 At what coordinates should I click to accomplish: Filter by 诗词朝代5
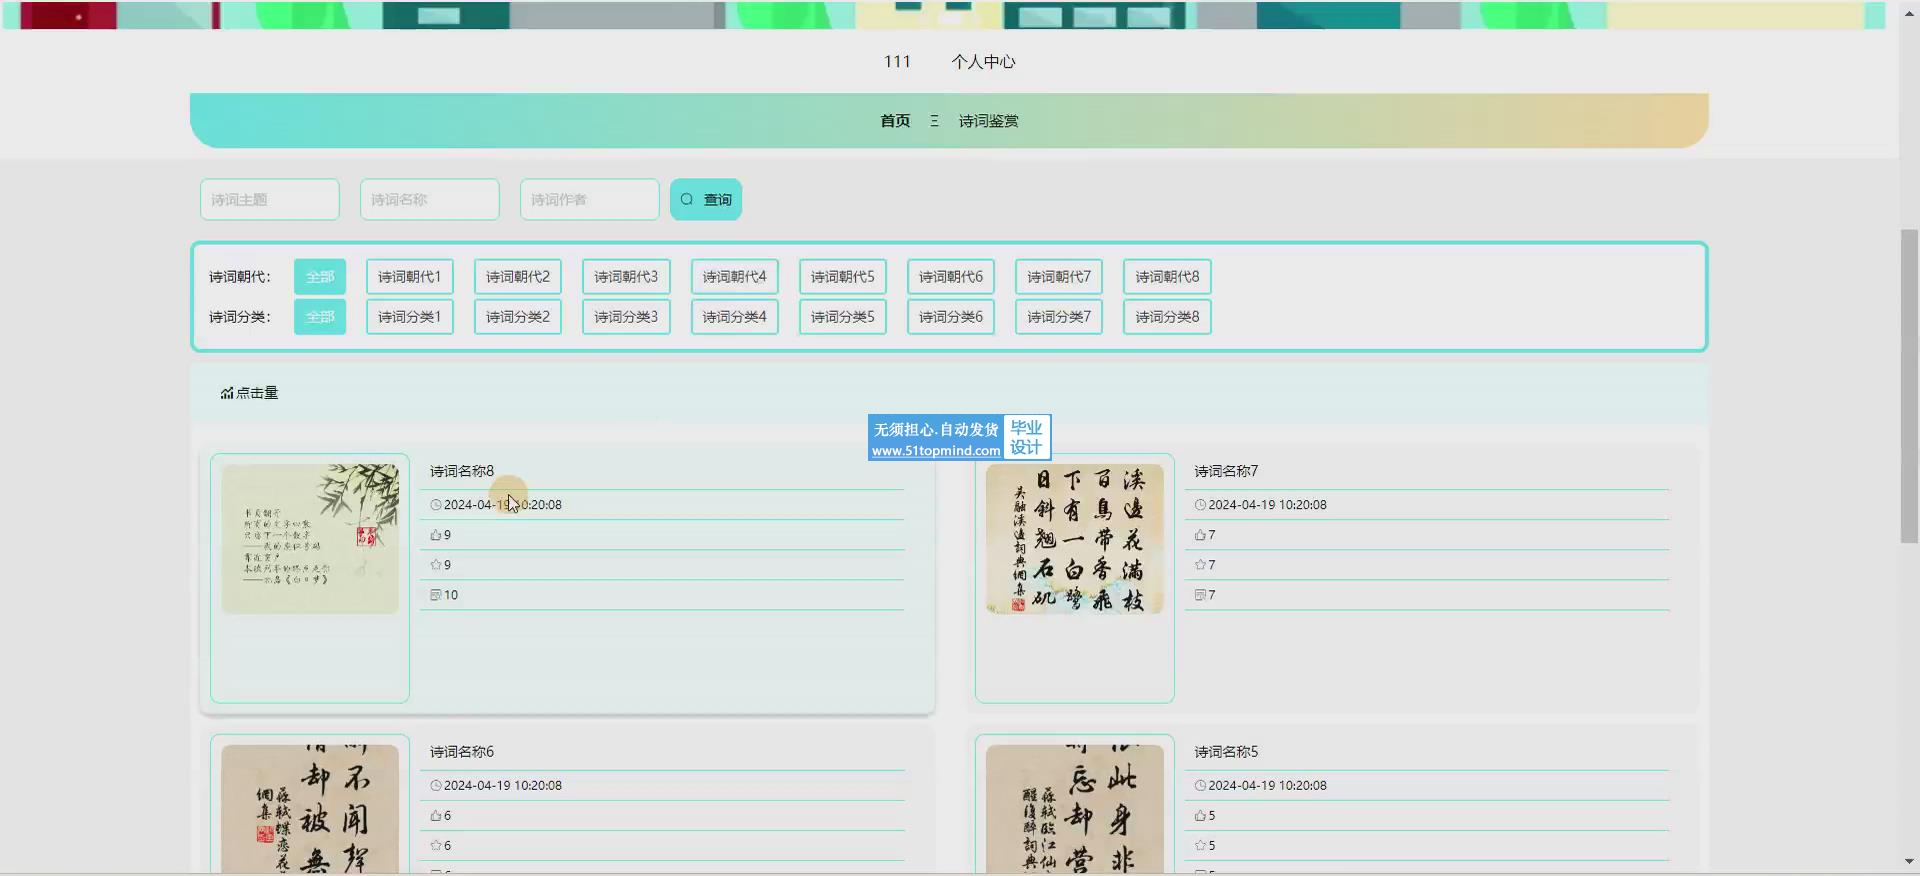tap(842, 277)
